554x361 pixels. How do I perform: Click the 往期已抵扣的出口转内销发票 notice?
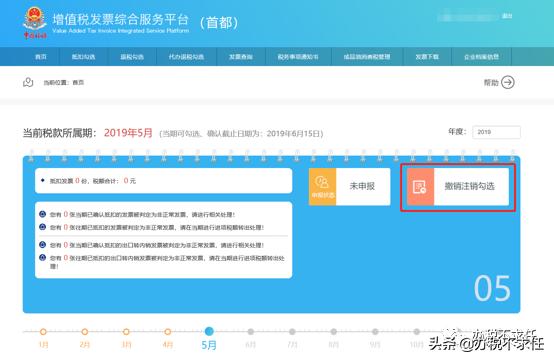167,262
